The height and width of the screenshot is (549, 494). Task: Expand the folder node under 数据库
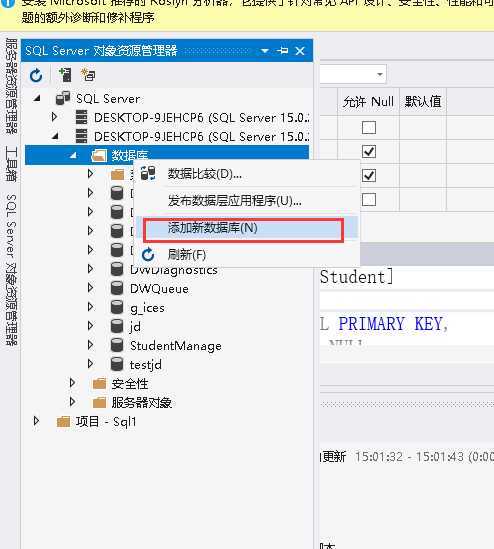pyautogui.click(x=90, y=173)
